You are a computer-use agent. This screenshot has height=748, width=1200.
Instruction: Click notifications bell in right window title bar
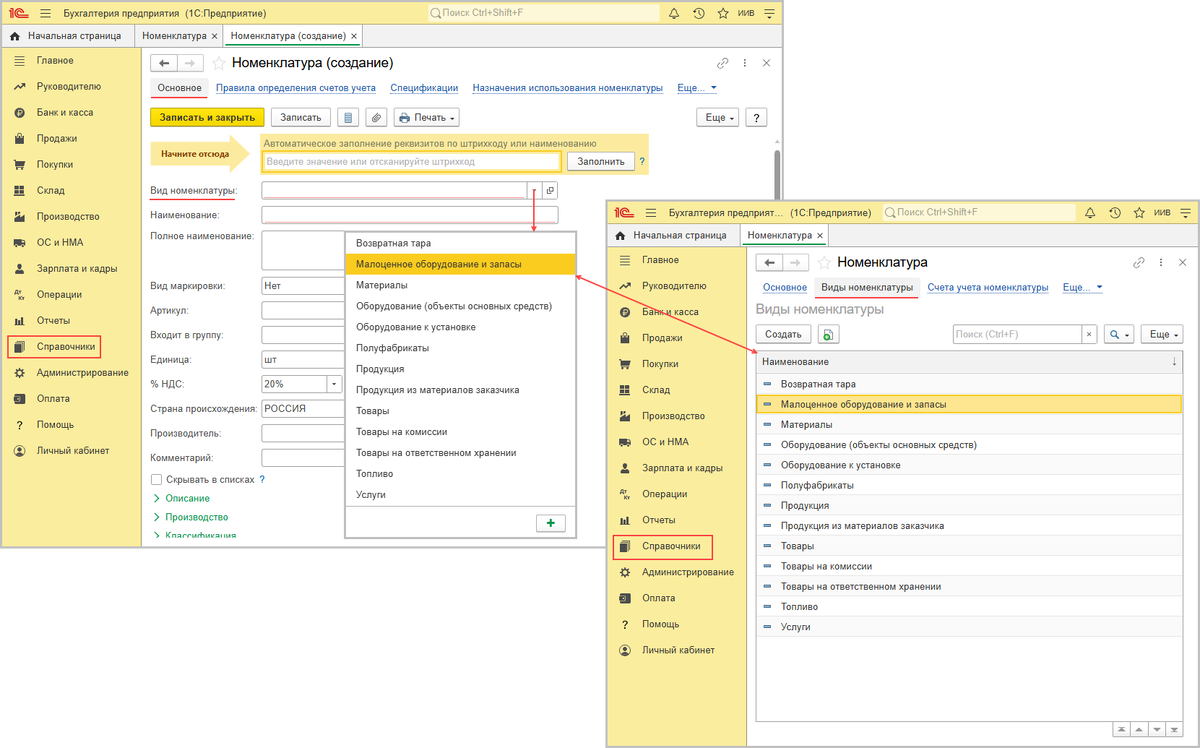point(1090,213)
